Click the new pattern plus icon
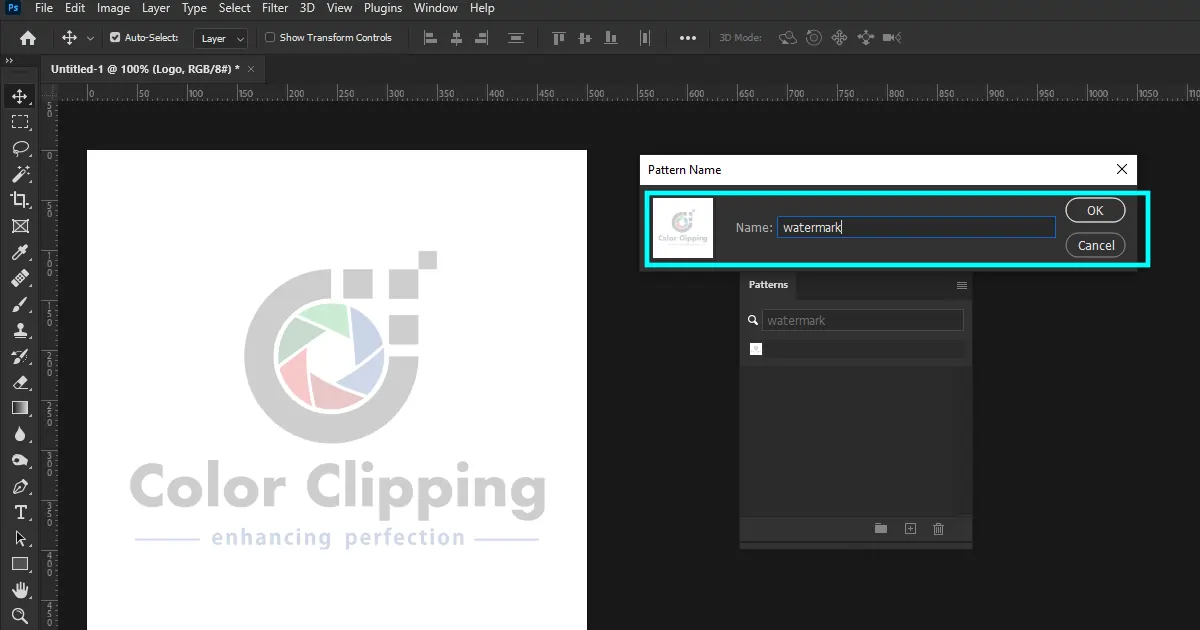 pyautogui.click(x=910, y=528)
